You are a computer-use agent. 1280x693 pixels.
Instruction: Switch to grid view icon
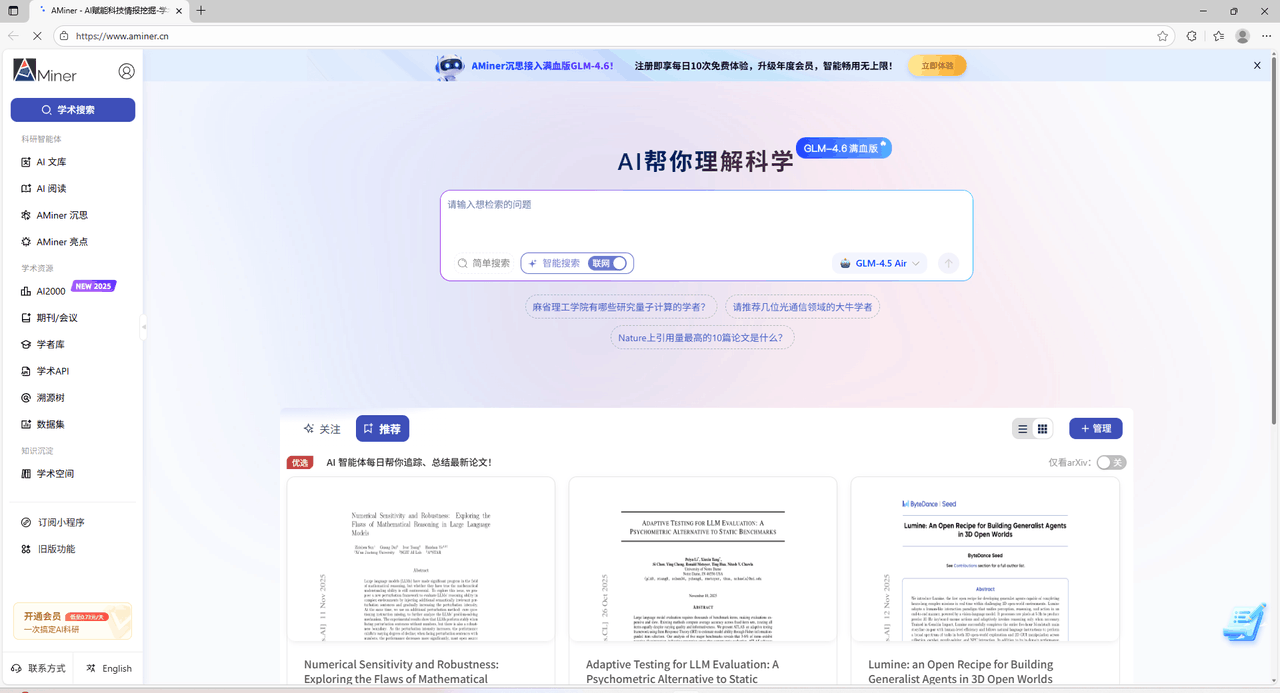pyautogui.click(x=1042, y=429)
